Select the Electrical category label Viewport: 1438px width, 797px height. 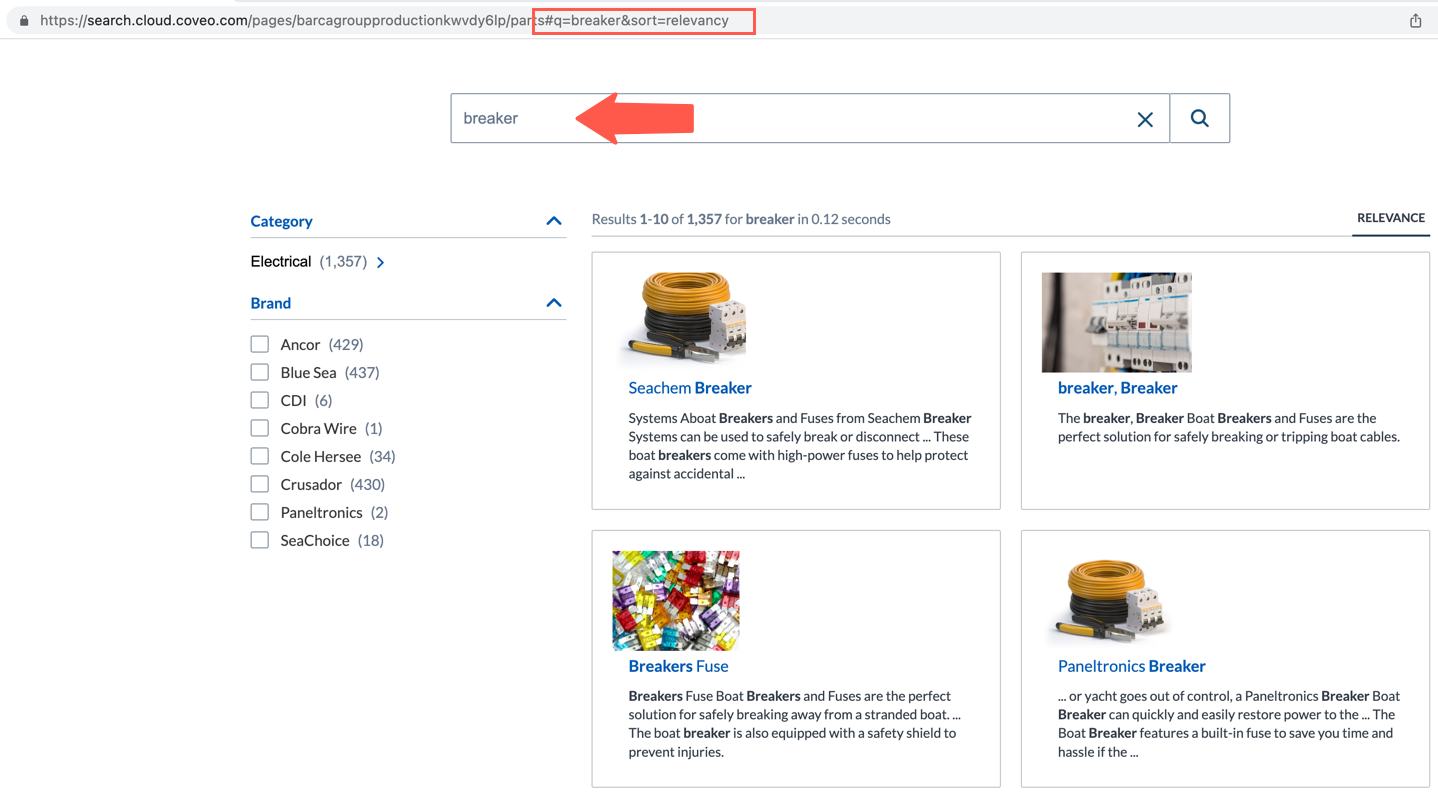[x=281, y=262]
